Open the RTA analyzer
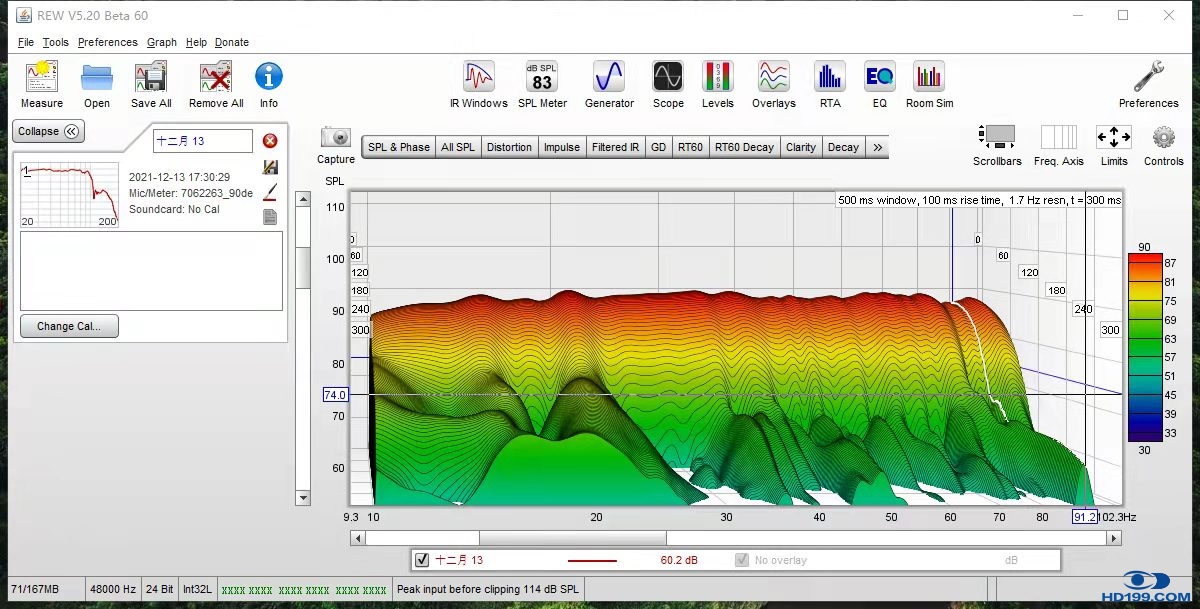Viewport: 1200px width, 609px height. (x=829, y=78)
